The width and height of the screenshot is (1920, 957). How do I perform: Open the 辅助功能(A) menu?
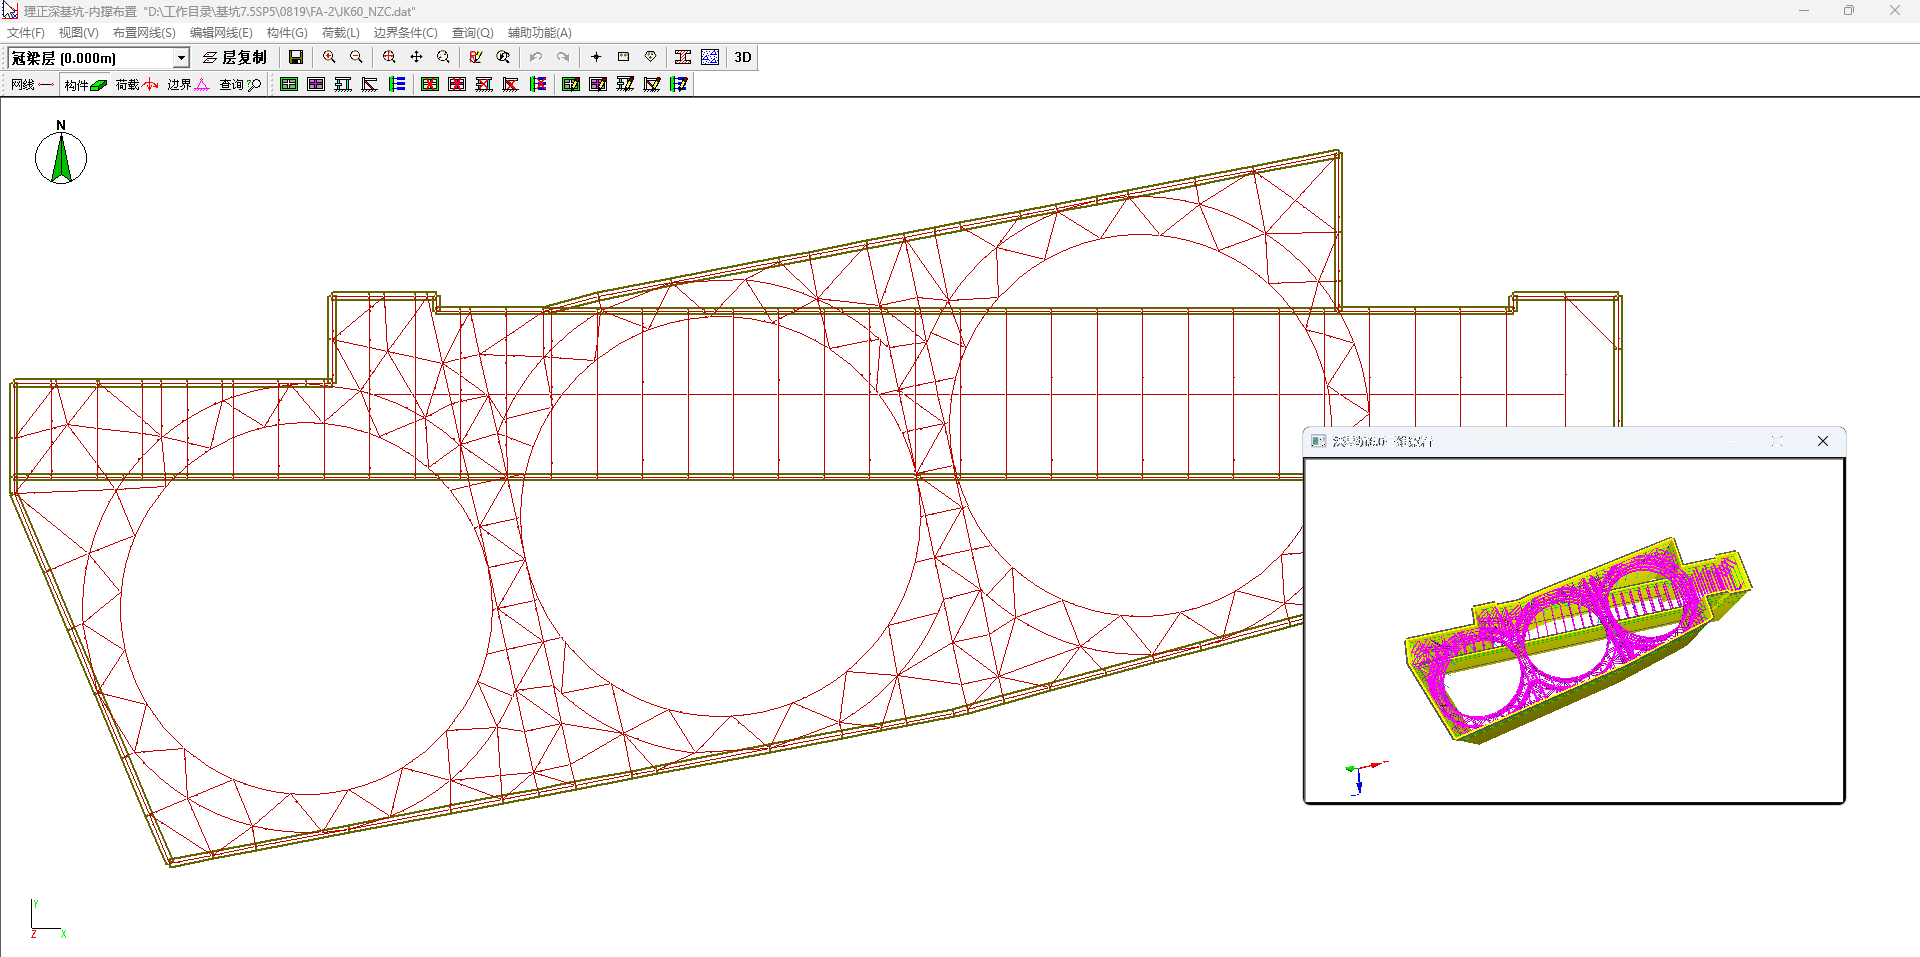click(539, 33)
